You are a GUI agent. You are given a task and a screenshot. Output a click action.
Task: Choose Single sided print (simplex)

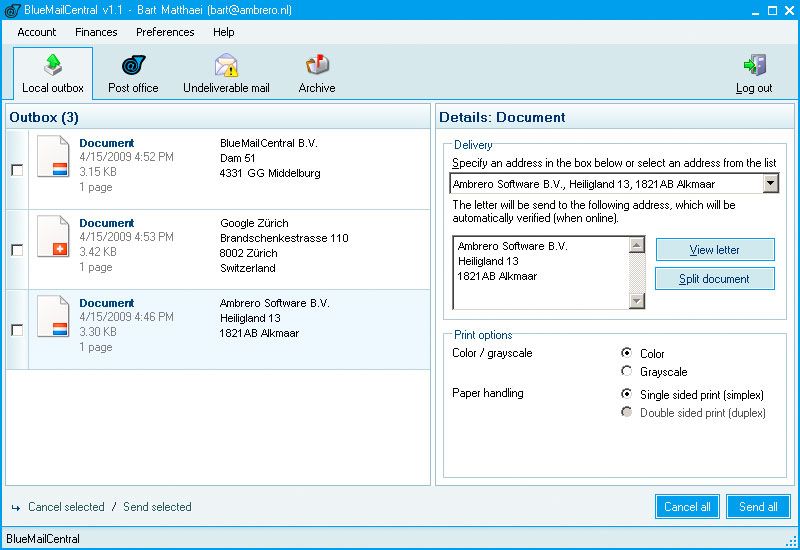(627, 394)
